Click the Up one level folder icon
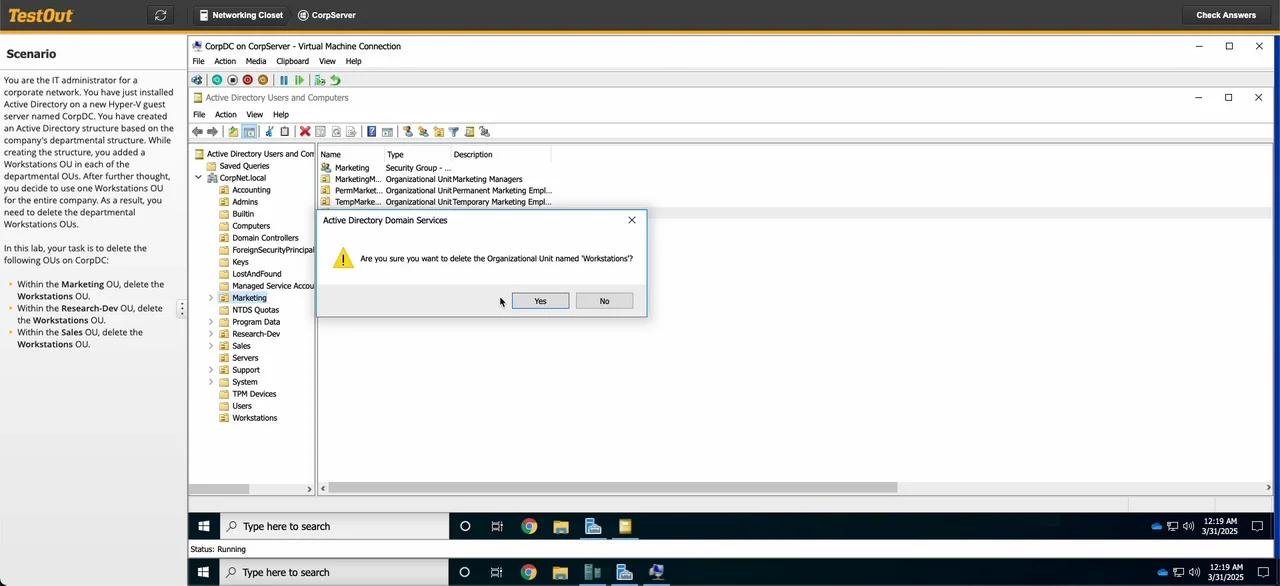This screenshot has width=1280, height=586. coord(233,132)
